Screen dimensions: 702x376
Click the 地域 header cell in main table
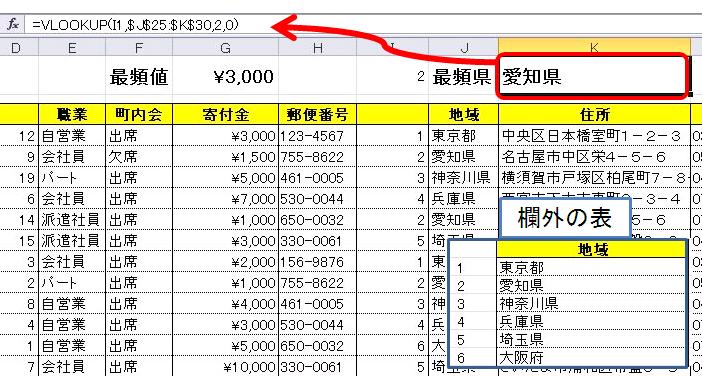(463, 115)
